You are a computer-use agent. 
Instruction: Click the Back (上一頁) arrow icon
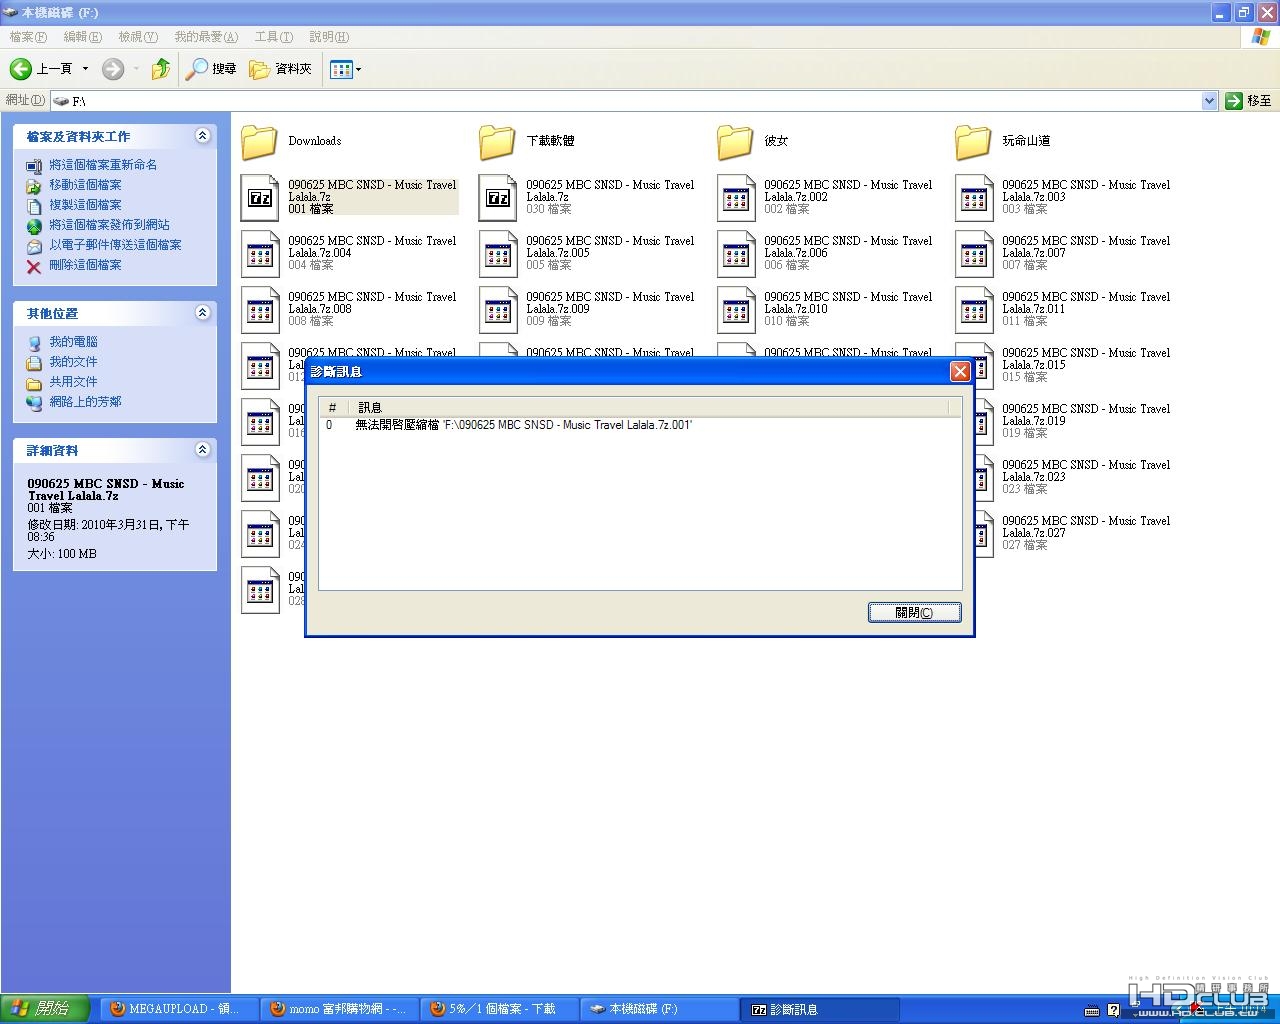tap(21, 69)
